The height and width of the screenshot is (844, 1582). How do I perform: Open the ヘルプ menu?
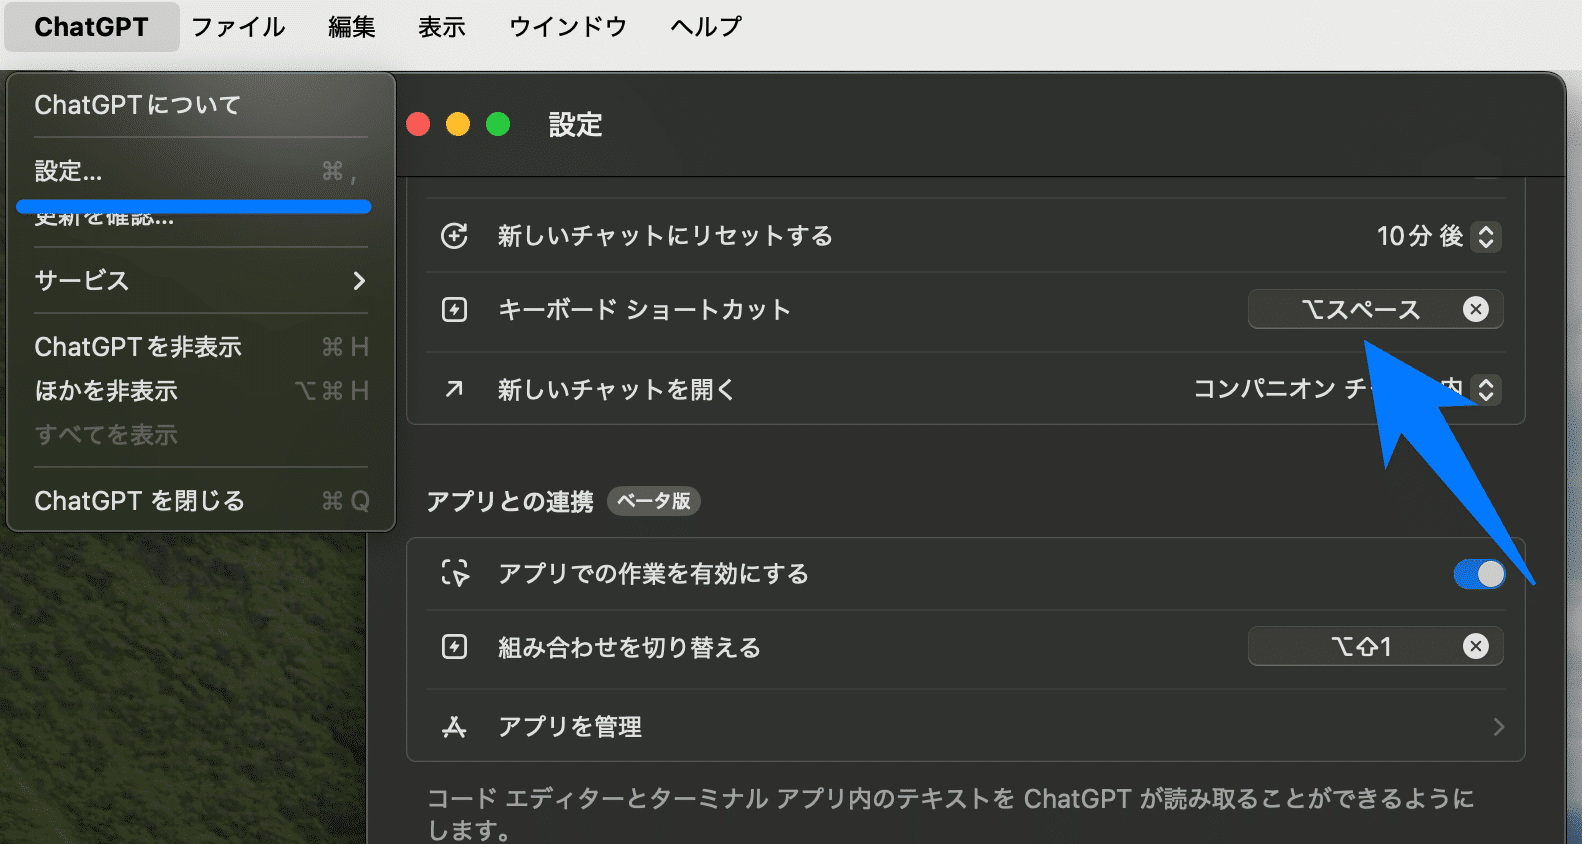[x=706, y=27]
